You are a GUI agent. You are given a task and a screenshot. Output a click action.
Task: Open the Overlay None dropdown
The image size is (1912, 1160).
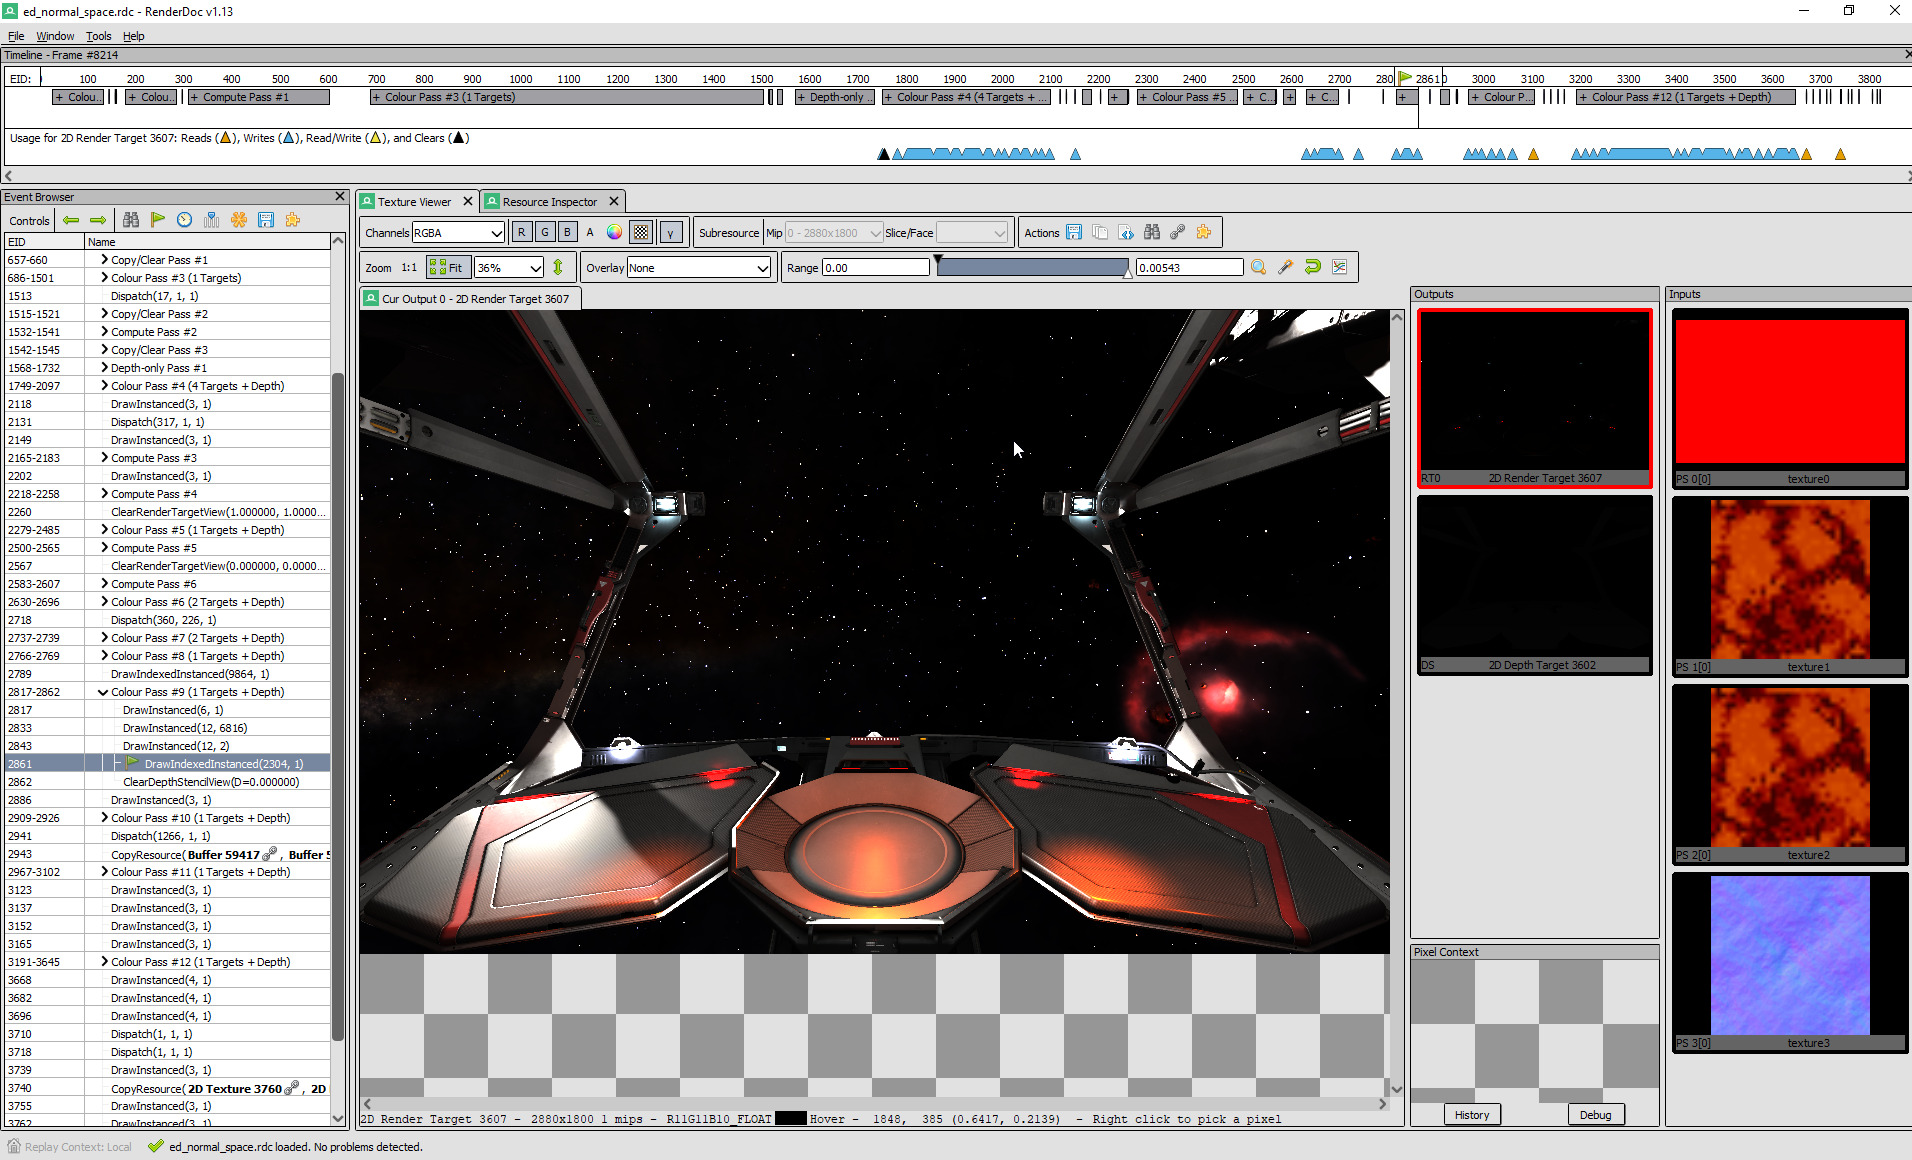click(698, 267)
